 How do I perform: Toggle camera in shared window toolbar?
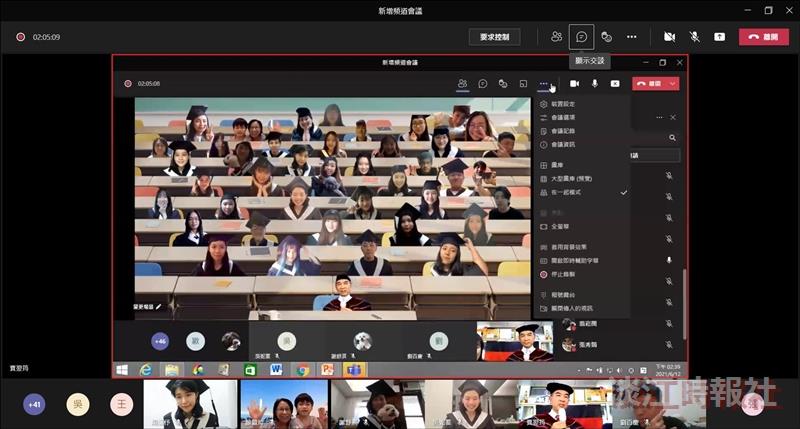(x=574, y=83)
